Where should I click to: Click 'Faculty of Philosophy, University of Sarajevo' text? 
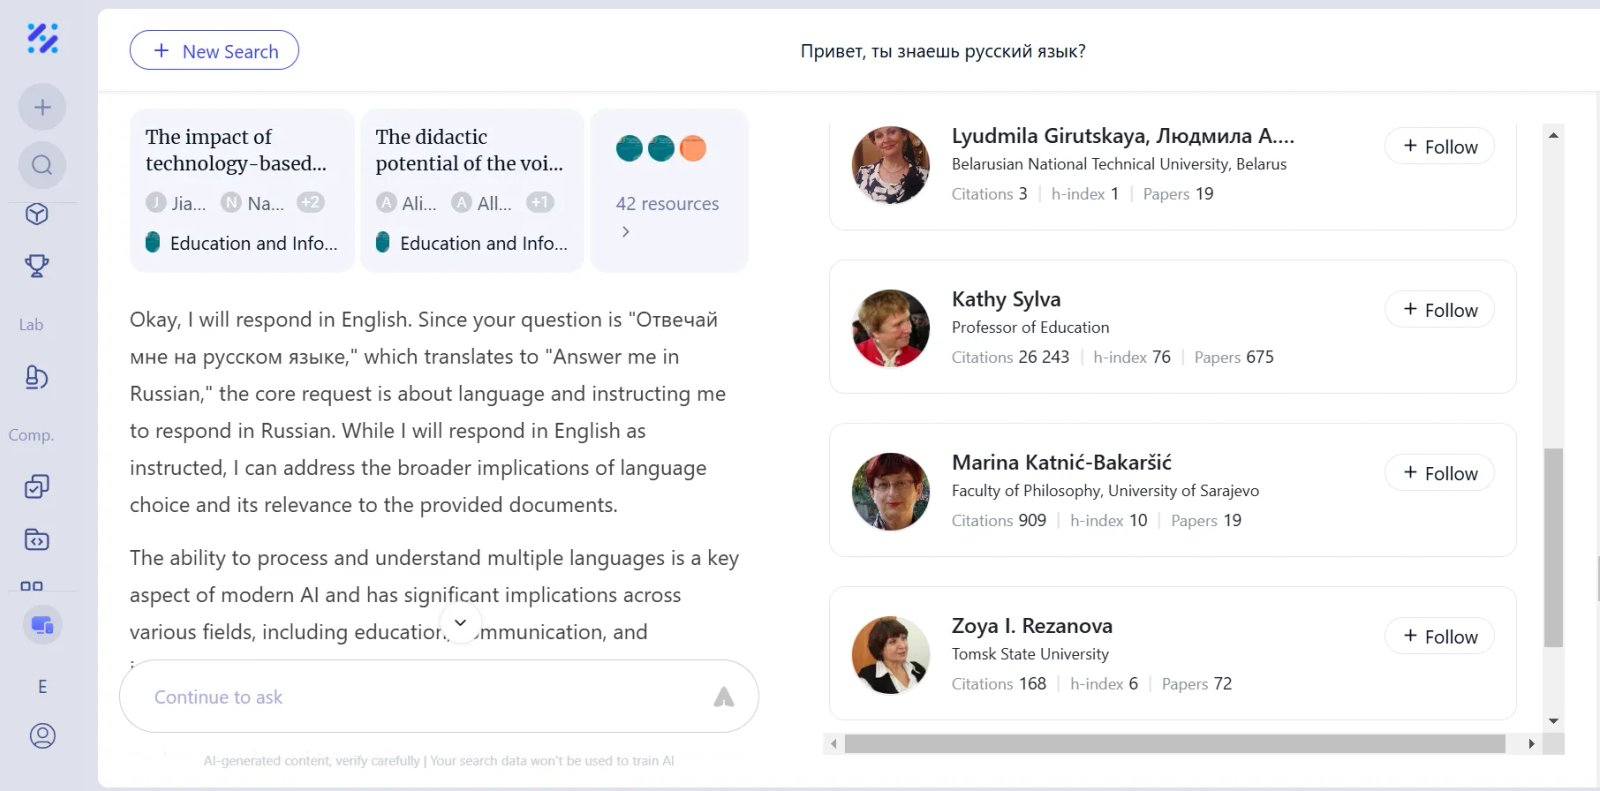click(x=1105, y=490)
